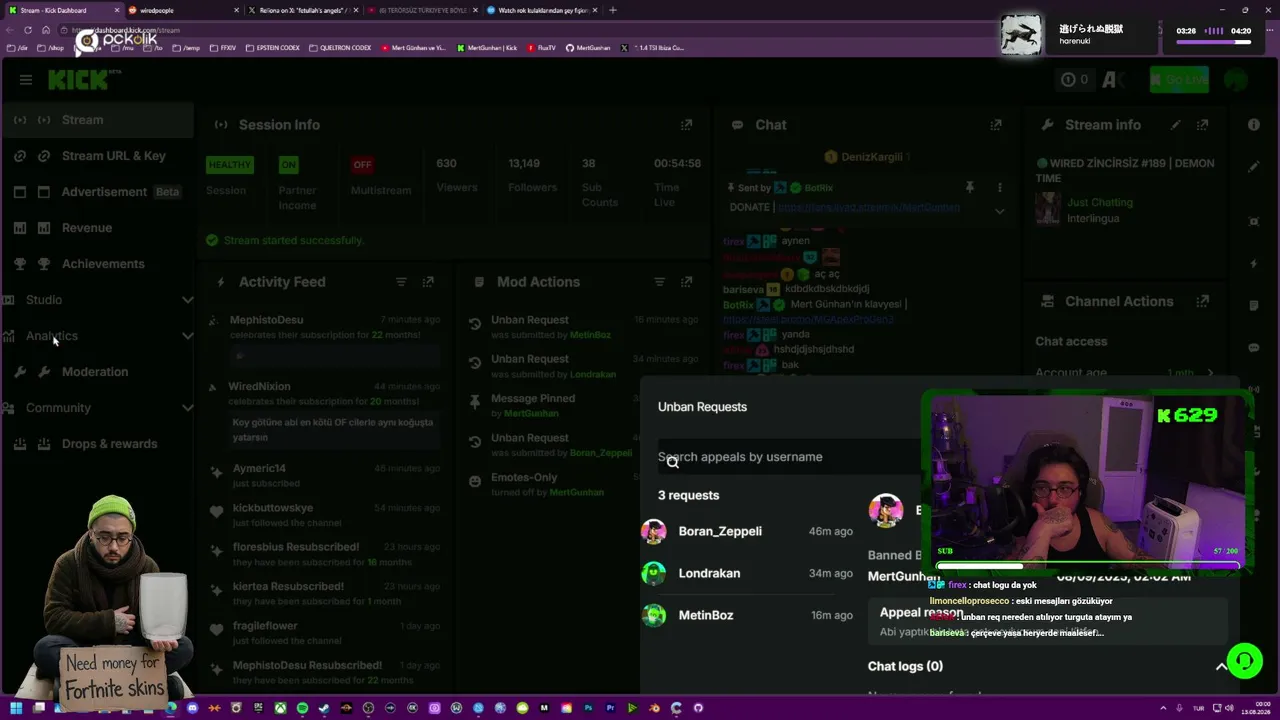Pop out the Chat panel
This screenshot has width=1280, height=720.
click(996, 125)
